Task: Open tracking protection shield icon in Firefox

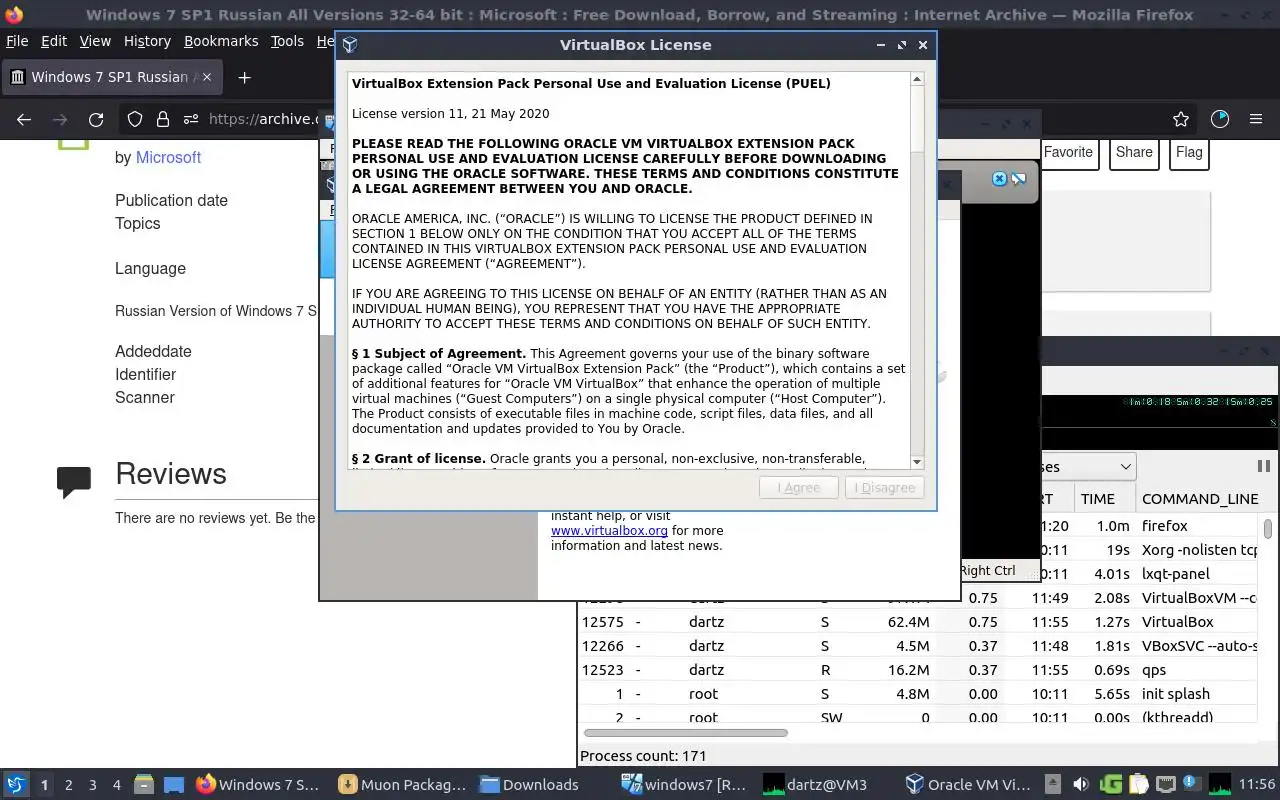Action: click(x=135, y=119)
